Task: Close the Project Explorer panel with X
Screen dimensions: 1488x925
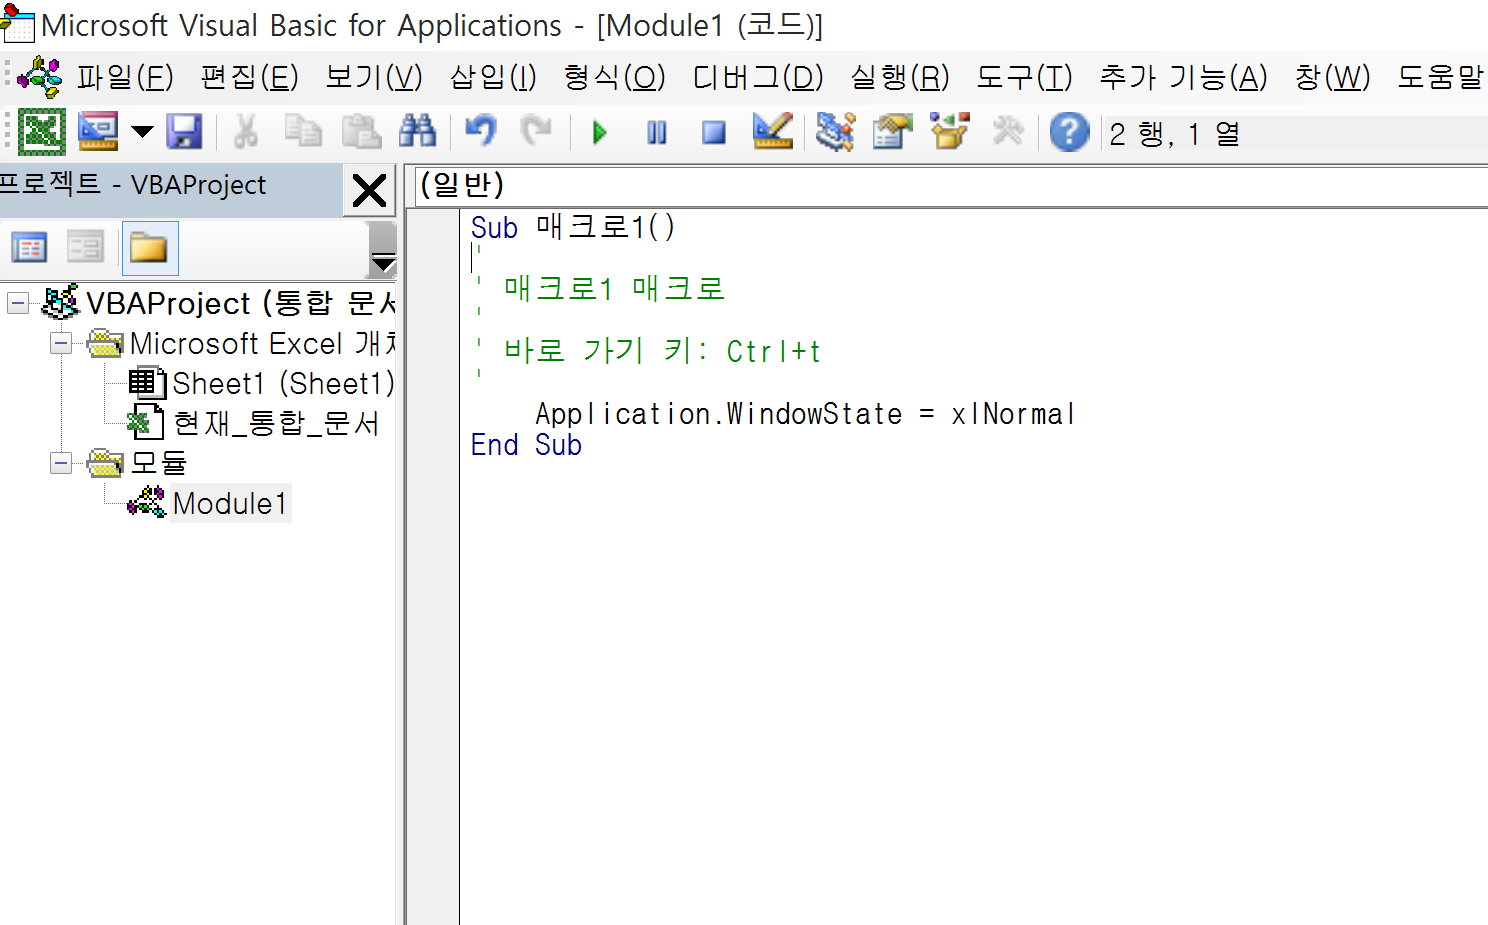Action: 369,189
